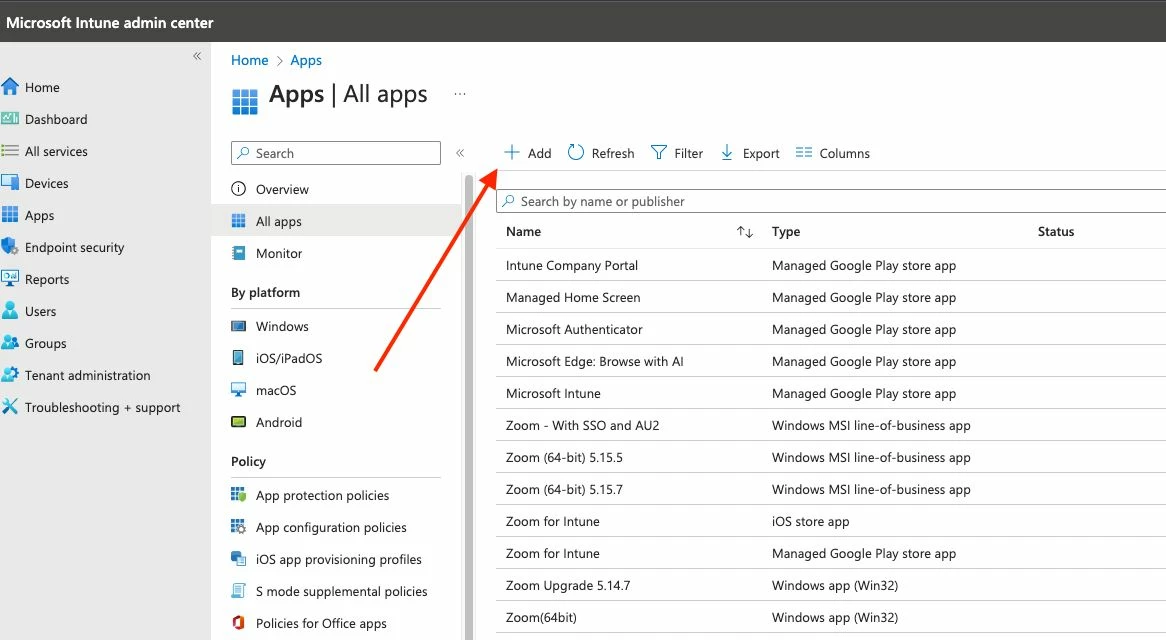
Task: Click the Groups people icon
Action: click(10, 343)
